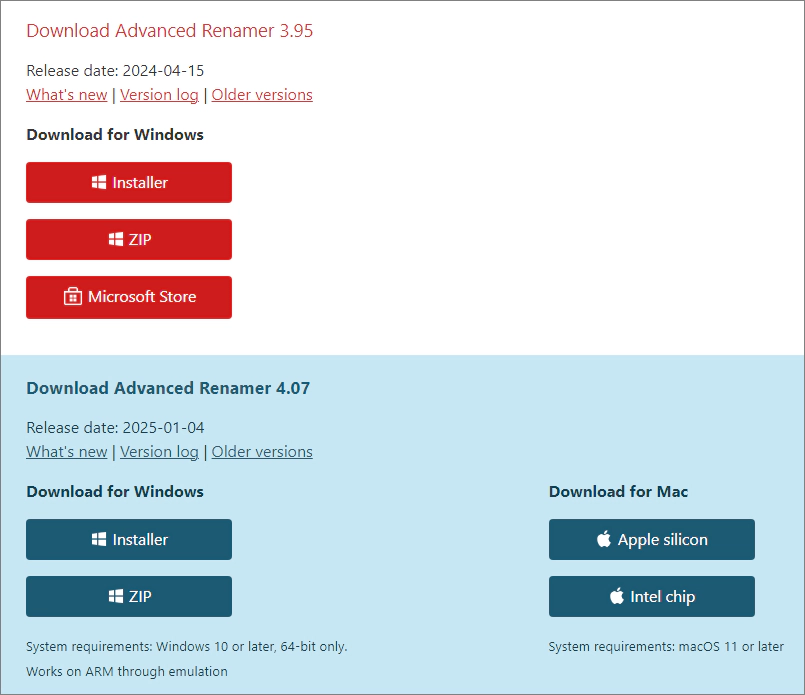This screenshot has height=695, width=805.
Task: Open the blue What's new link for 4.07
Action: tap(67, 452)
